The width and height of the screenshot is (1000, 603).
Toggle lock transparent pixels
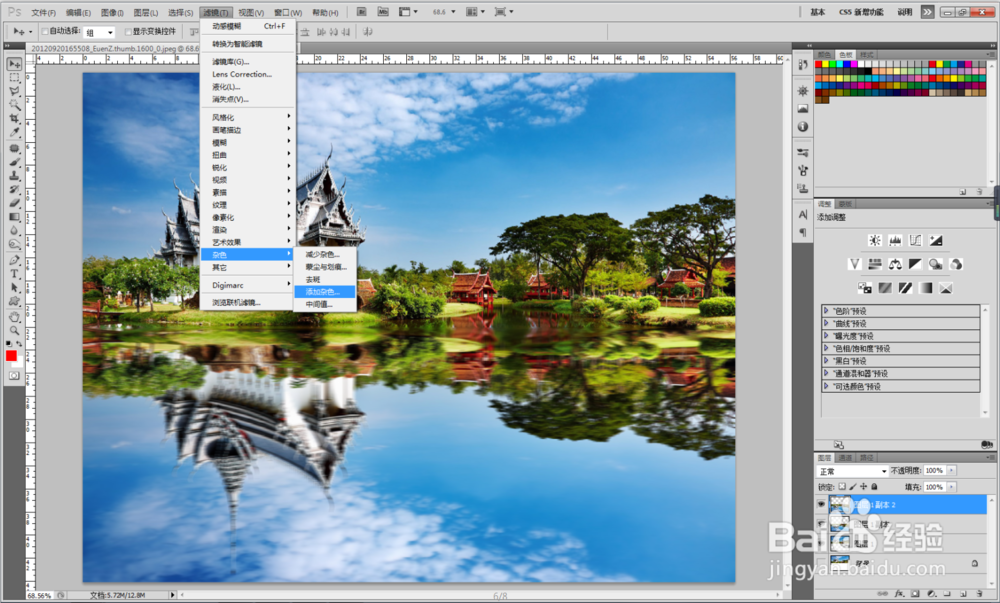[842, 486]
